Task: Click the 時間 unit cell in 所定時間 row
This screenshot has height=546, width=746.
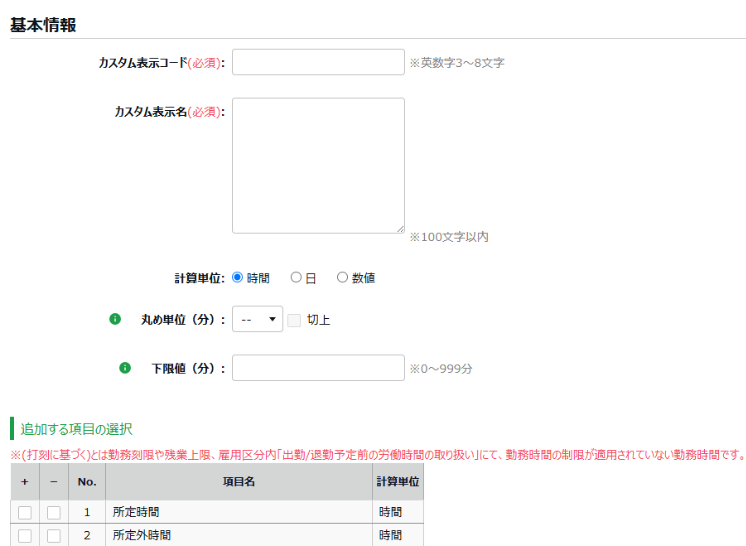Action: click(398, 512)
